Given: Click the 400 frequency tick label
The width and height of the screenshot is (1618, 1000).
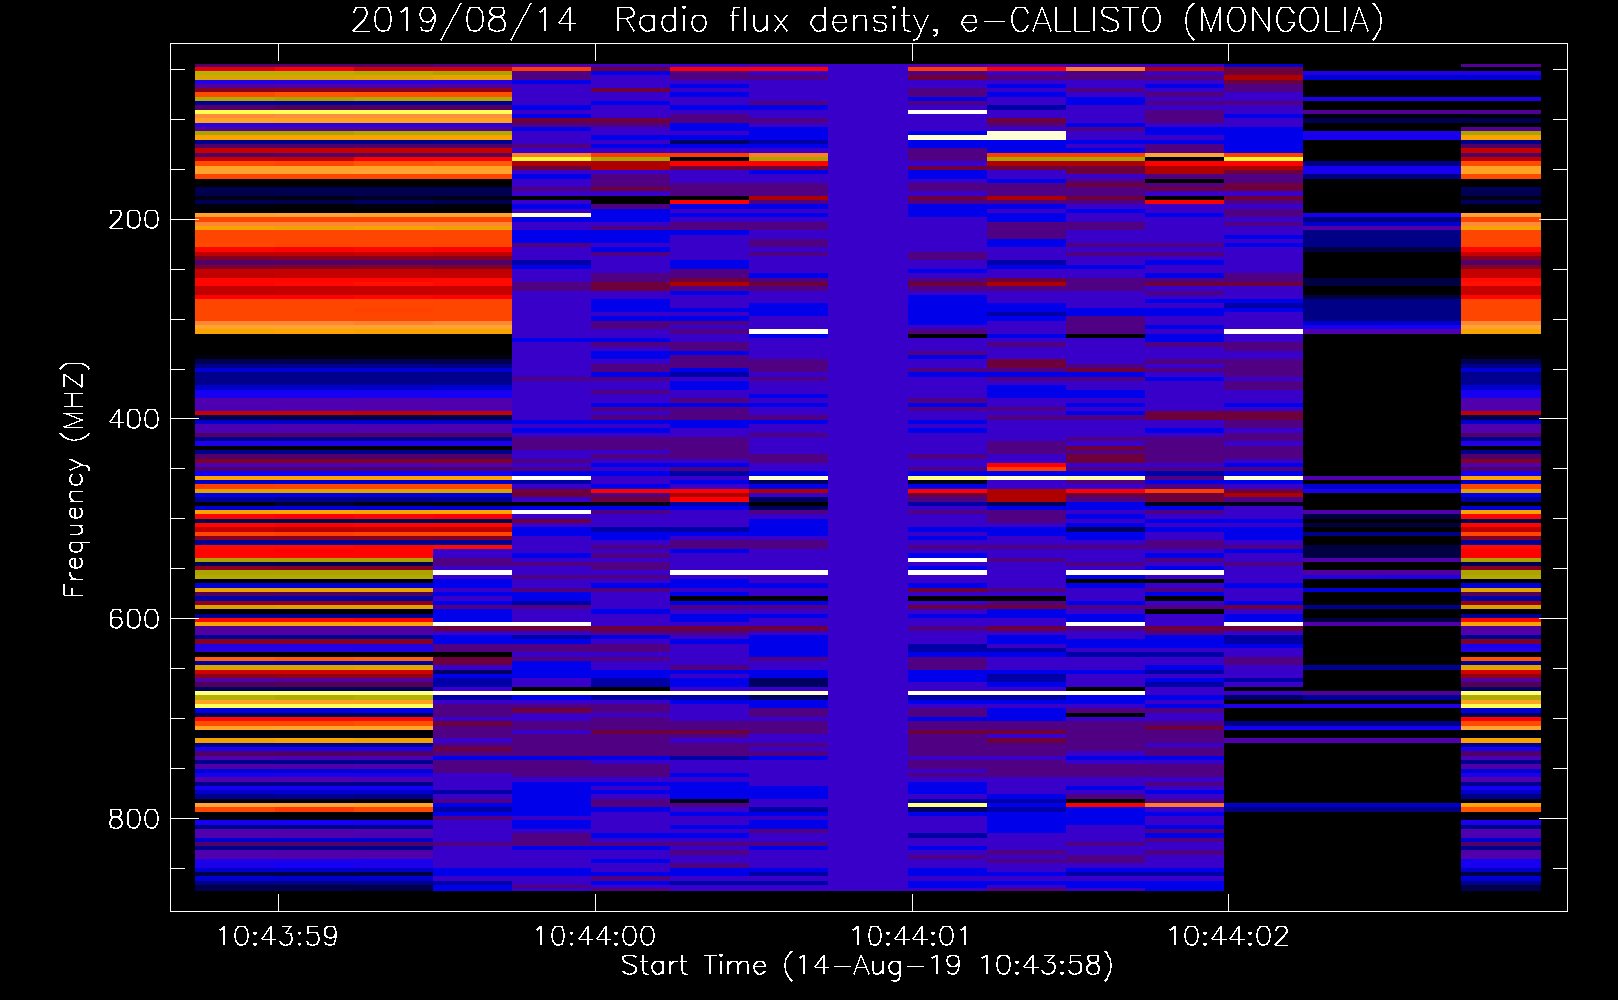Looking at the screenshot, I should pyautogui.click(x=134, y=419).
